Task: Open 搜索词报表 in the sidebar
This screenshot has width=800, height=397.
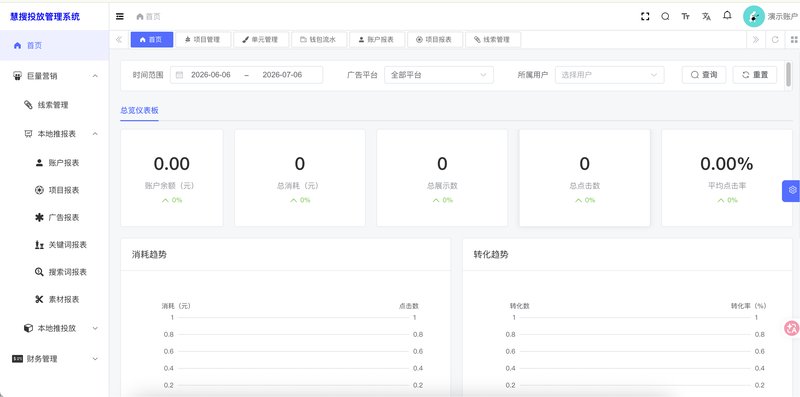Action: (x=54, y=272)
